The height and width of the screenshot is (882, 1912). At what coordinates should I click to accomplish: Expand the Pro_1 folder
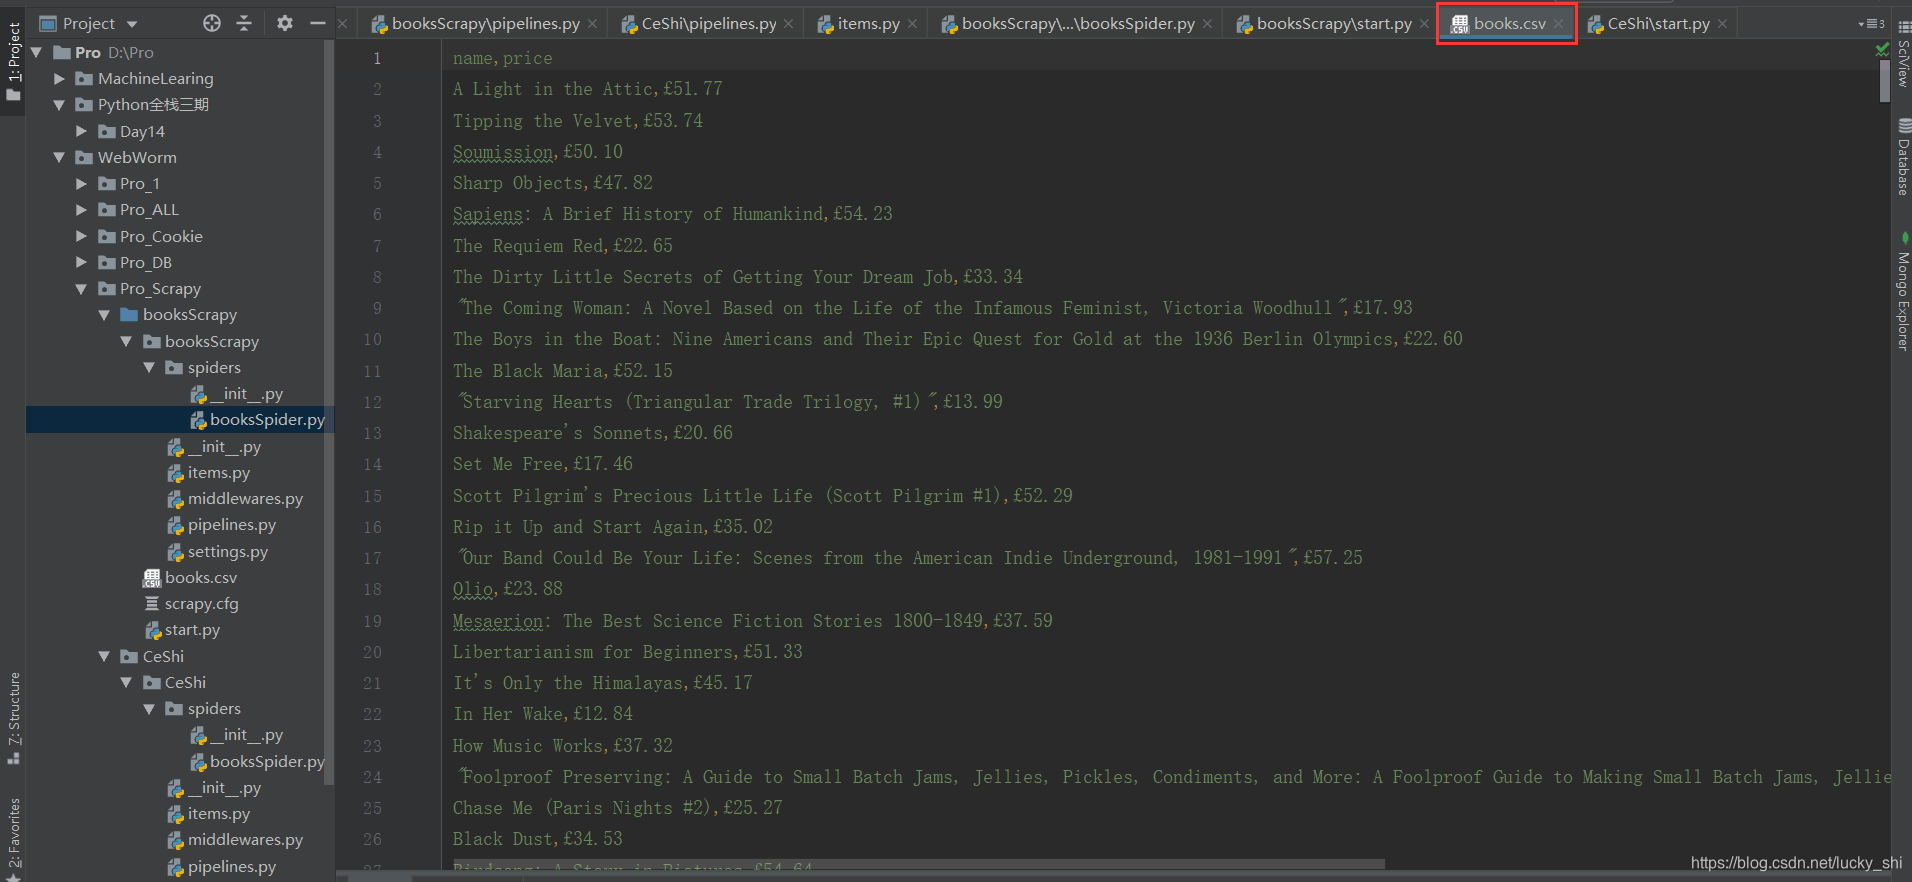pos(81,183)
